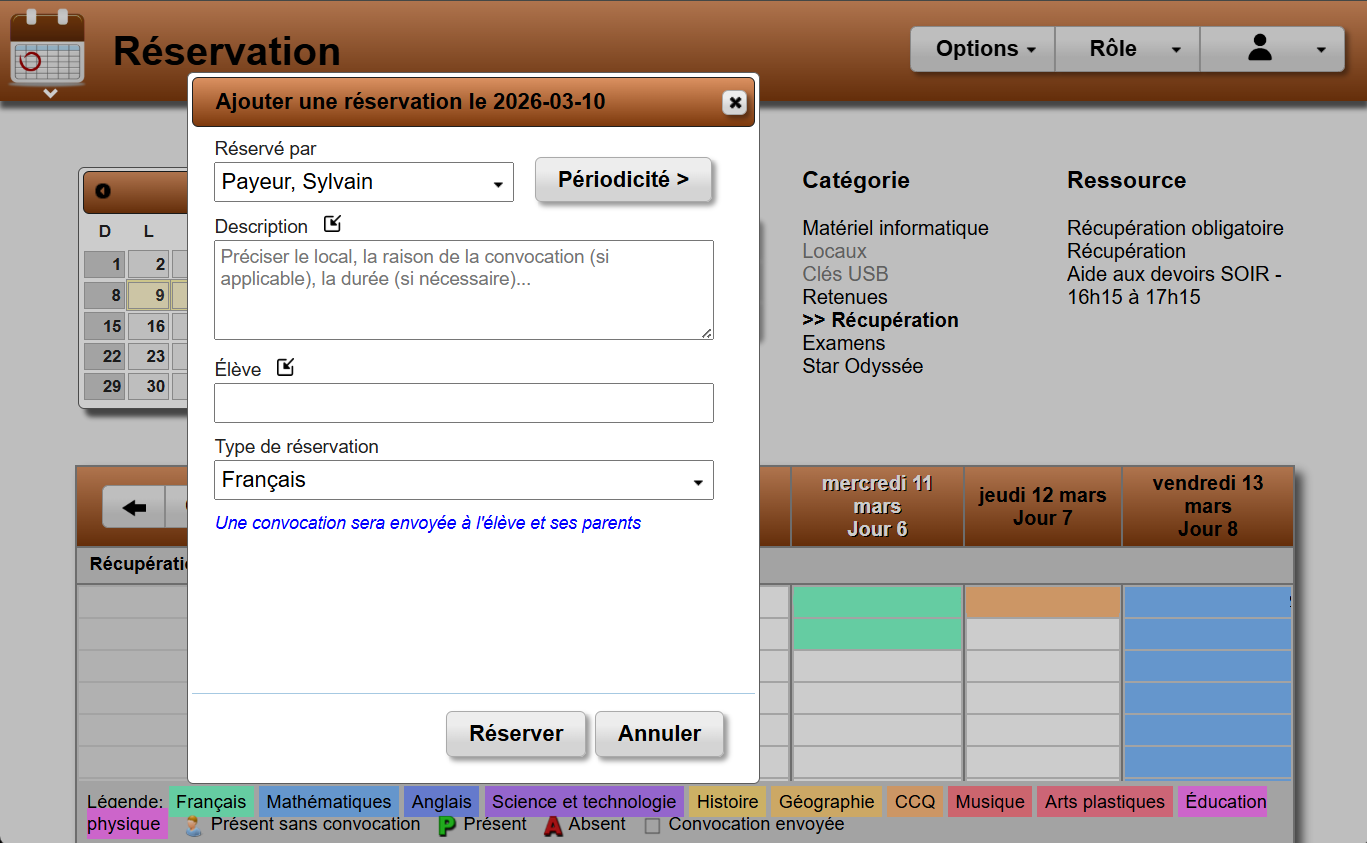This screenshot has height=843, width=1367.
Task: Go to previous month in mini calendar
Action: (x=103, y=191)
